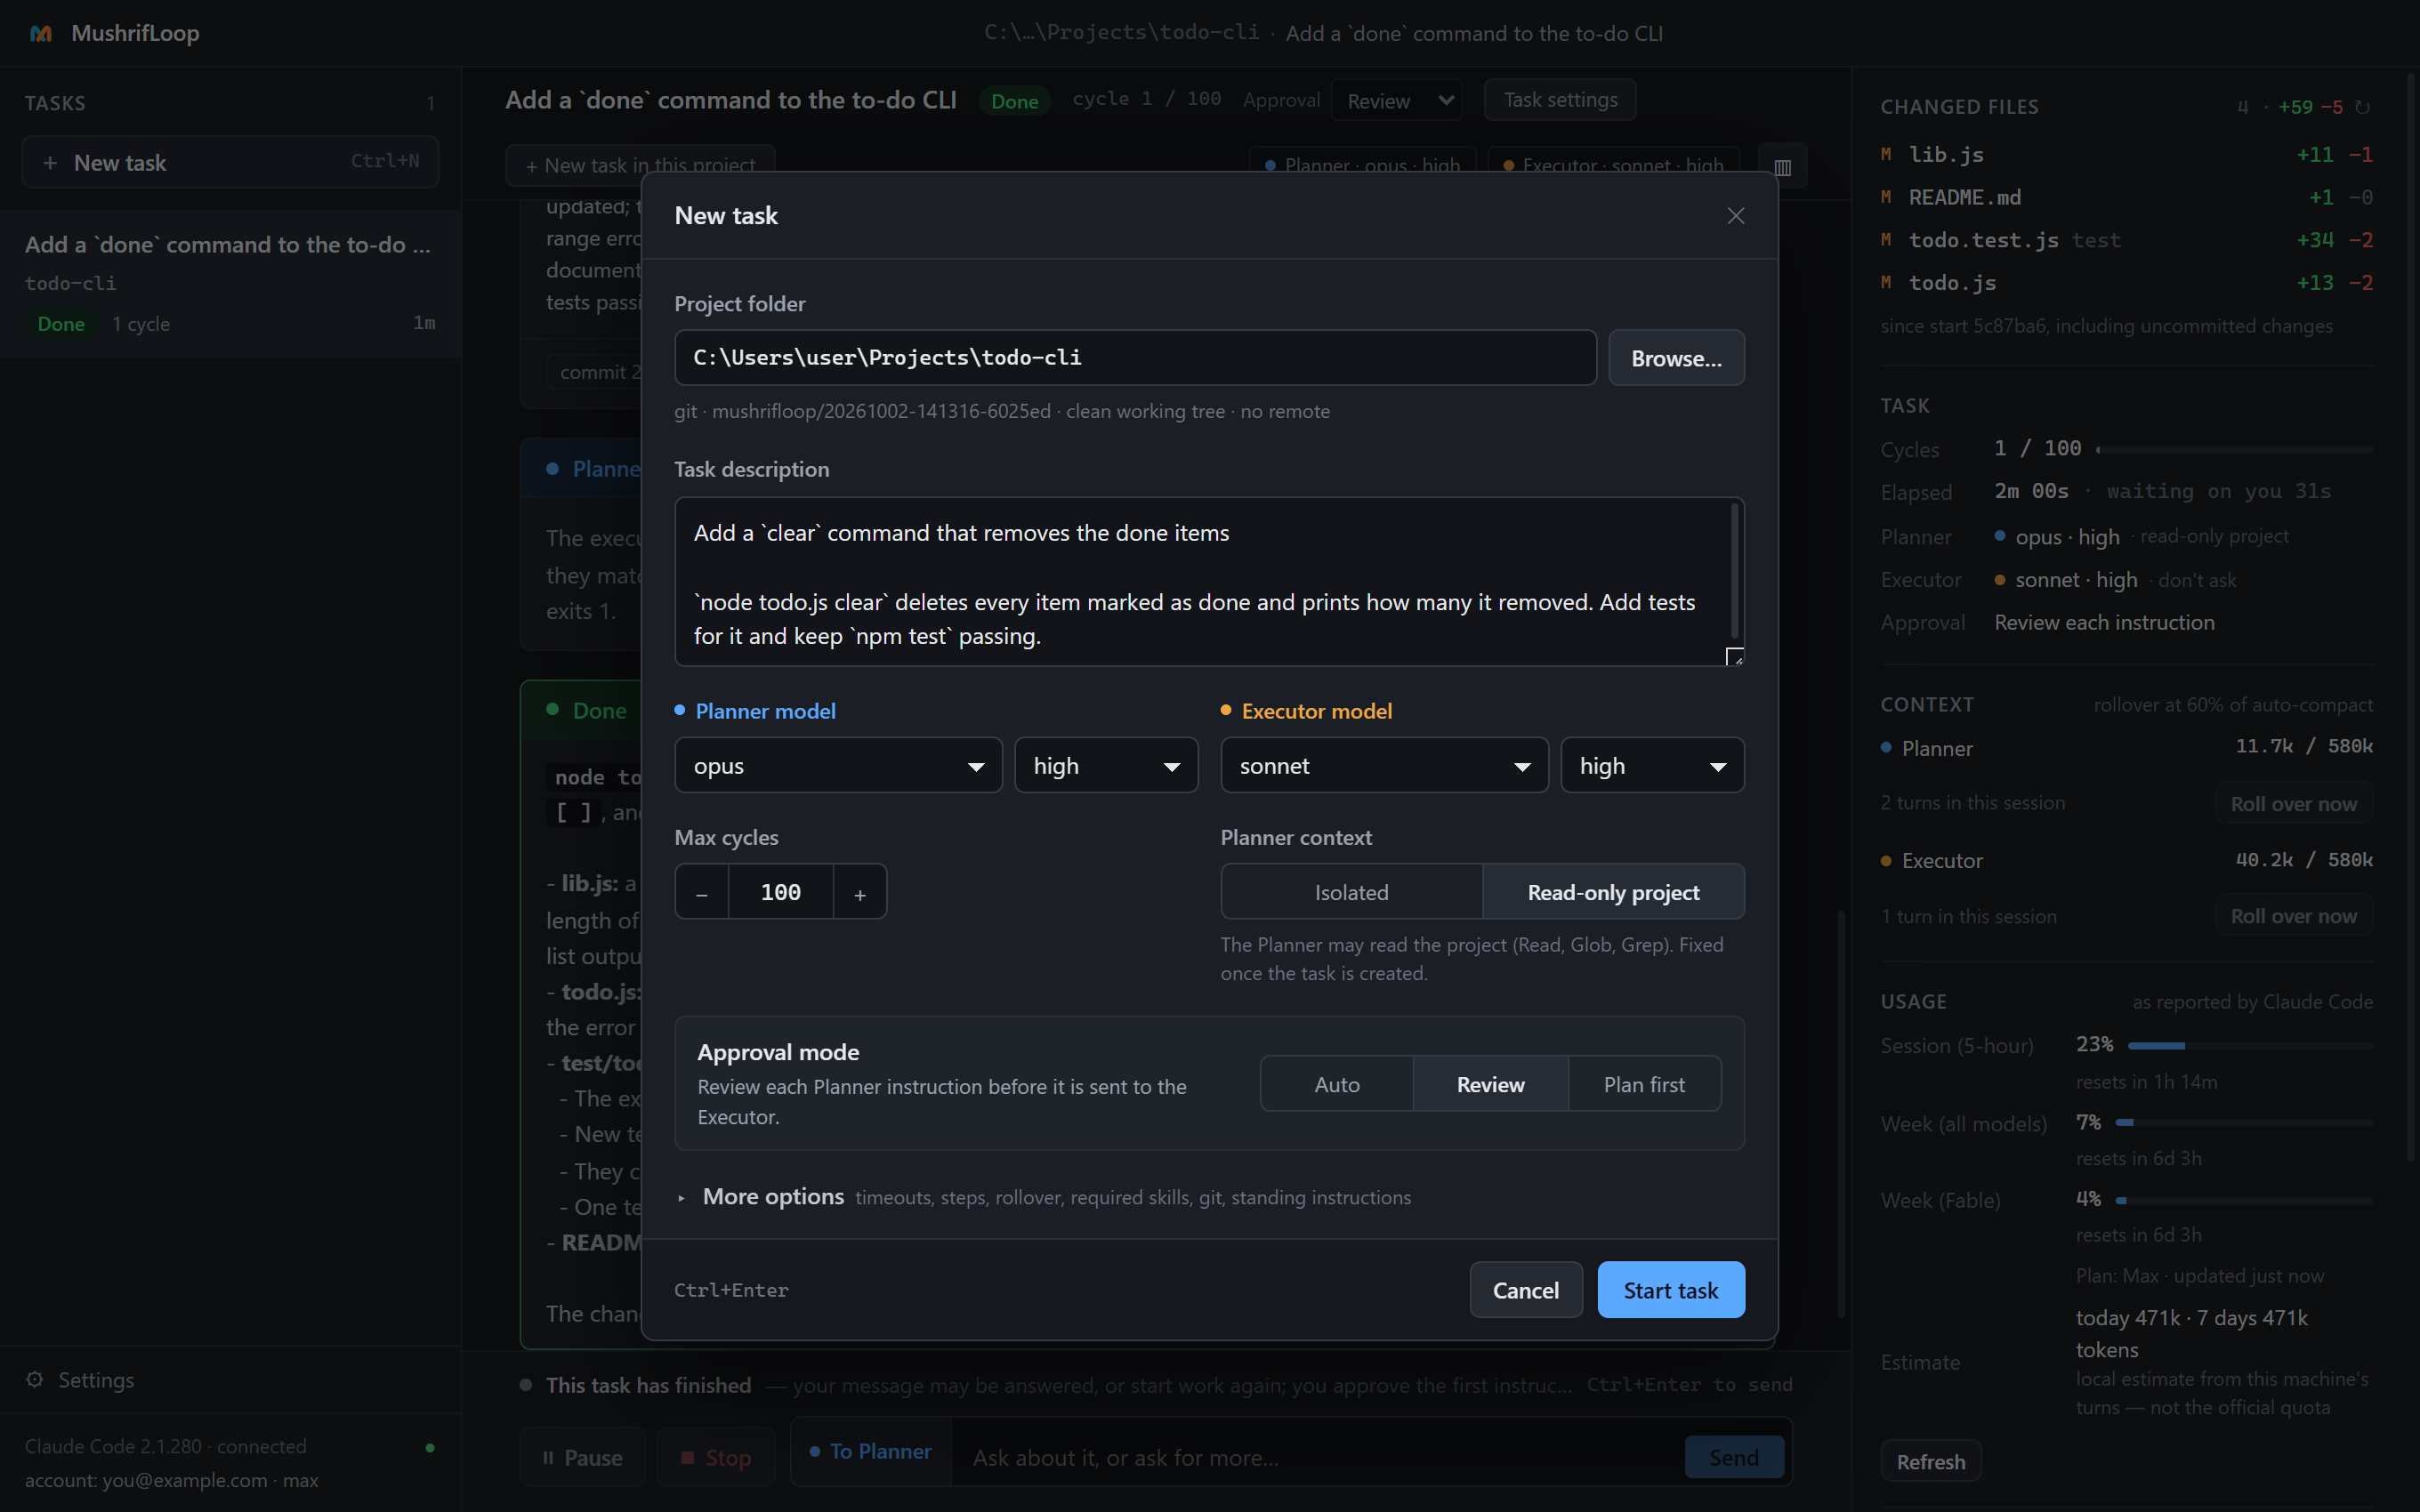Open the Executor effort high dropdown
Screen dimensions: 2420x1512
(1652, 766)
